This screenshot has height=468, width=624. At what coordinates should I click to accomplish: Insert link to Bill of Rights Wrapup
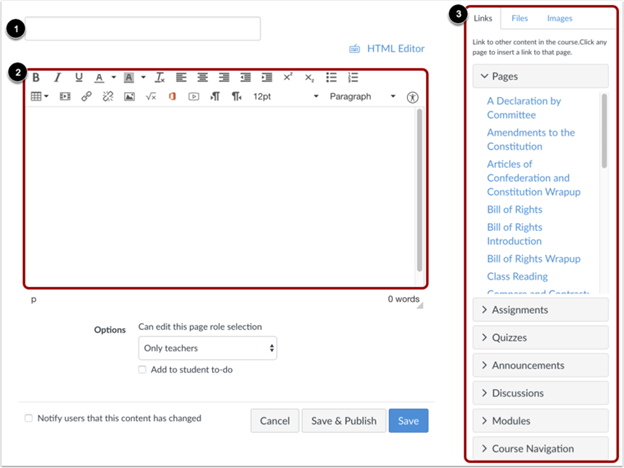(534, 259)
